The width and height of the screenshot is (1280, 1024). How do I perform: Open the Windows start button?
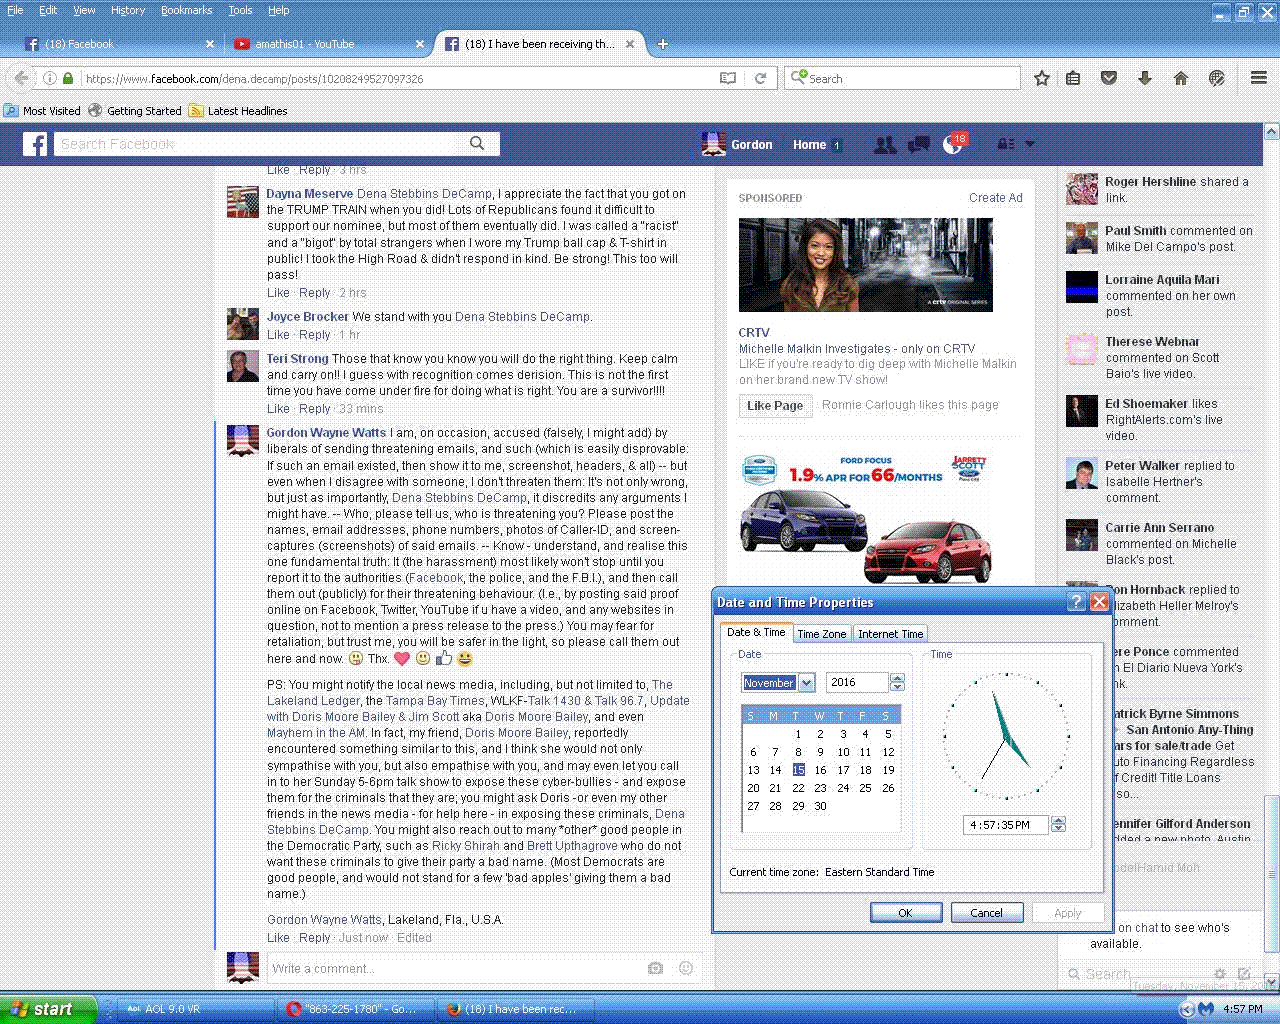[48, 1009]
